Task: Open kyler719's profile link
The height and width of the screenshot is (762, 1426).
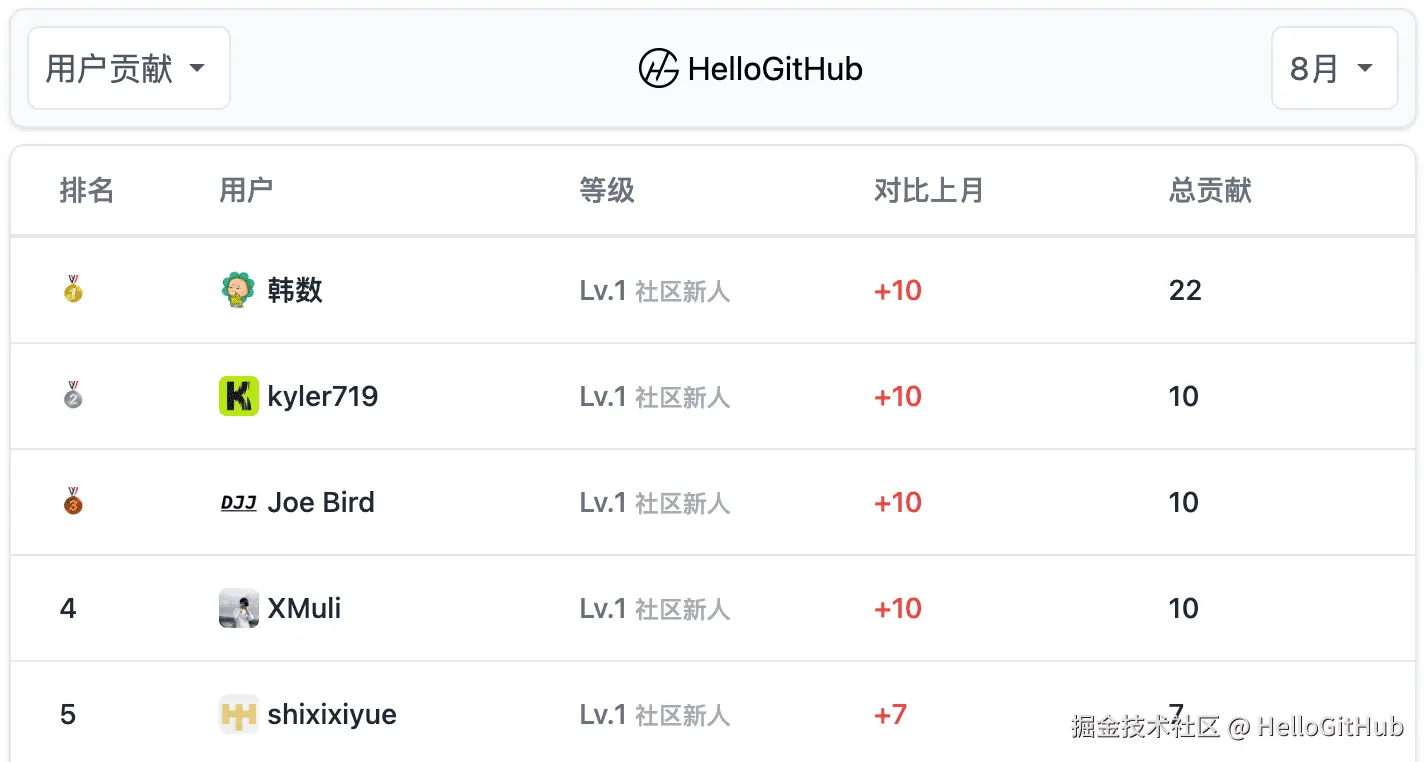Action: pyautogui.click(x=322, y=396)
